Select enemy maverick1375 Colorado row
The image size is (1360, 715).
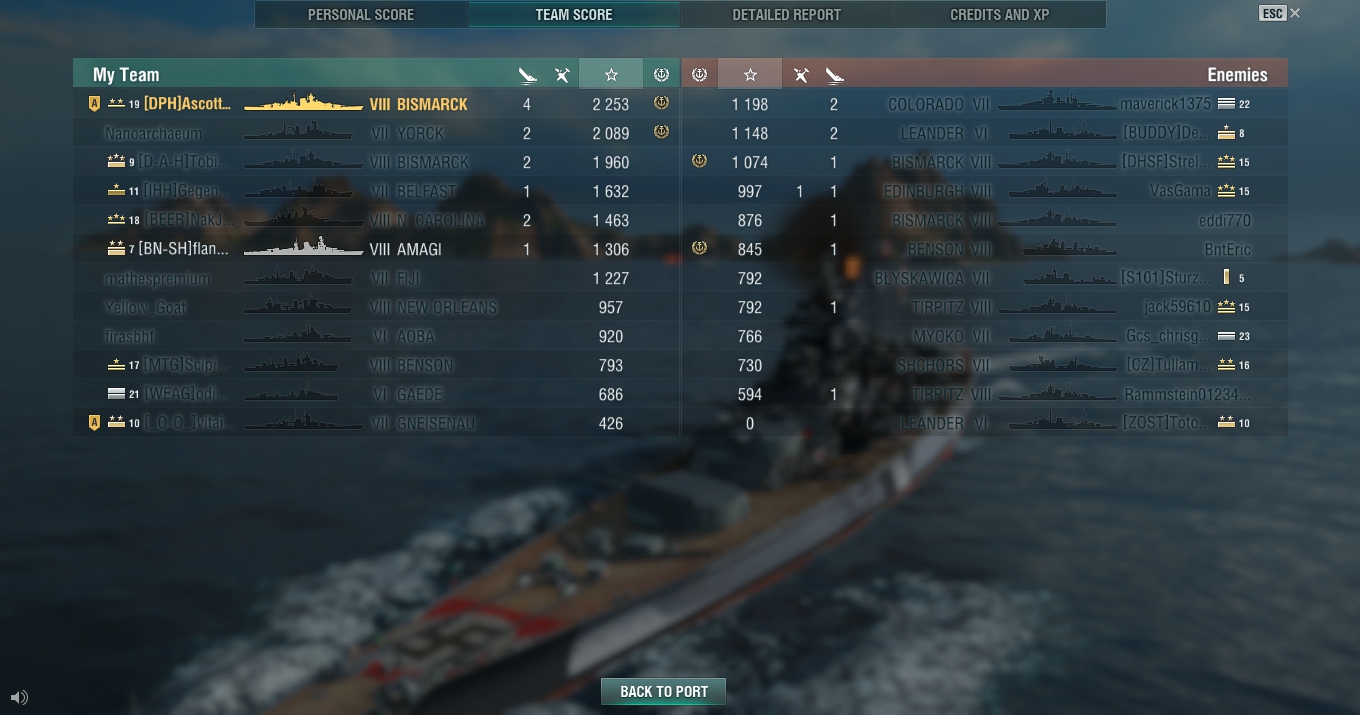point(985,104)
